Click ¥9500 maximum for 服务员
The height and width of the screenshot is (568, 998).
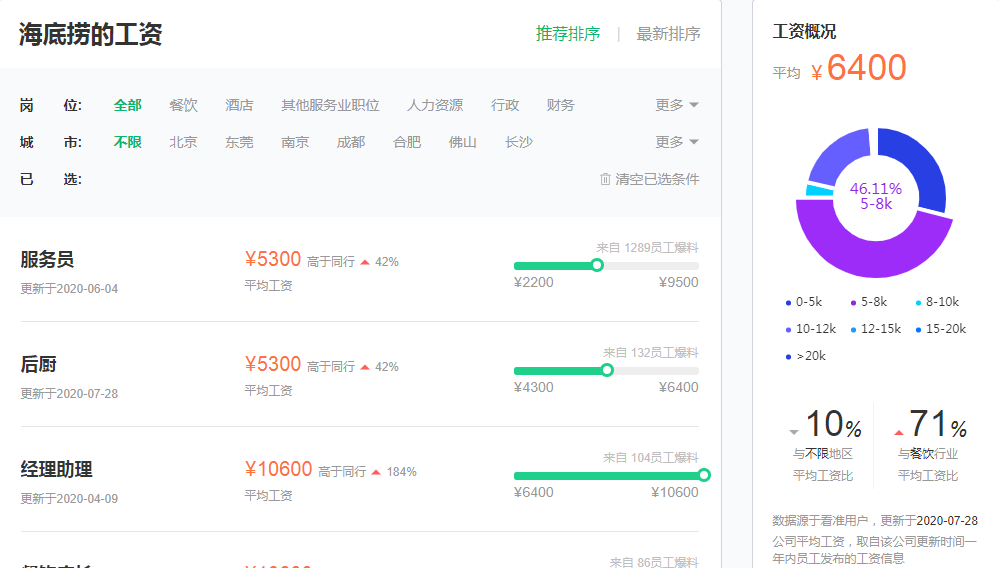(678, 283)
